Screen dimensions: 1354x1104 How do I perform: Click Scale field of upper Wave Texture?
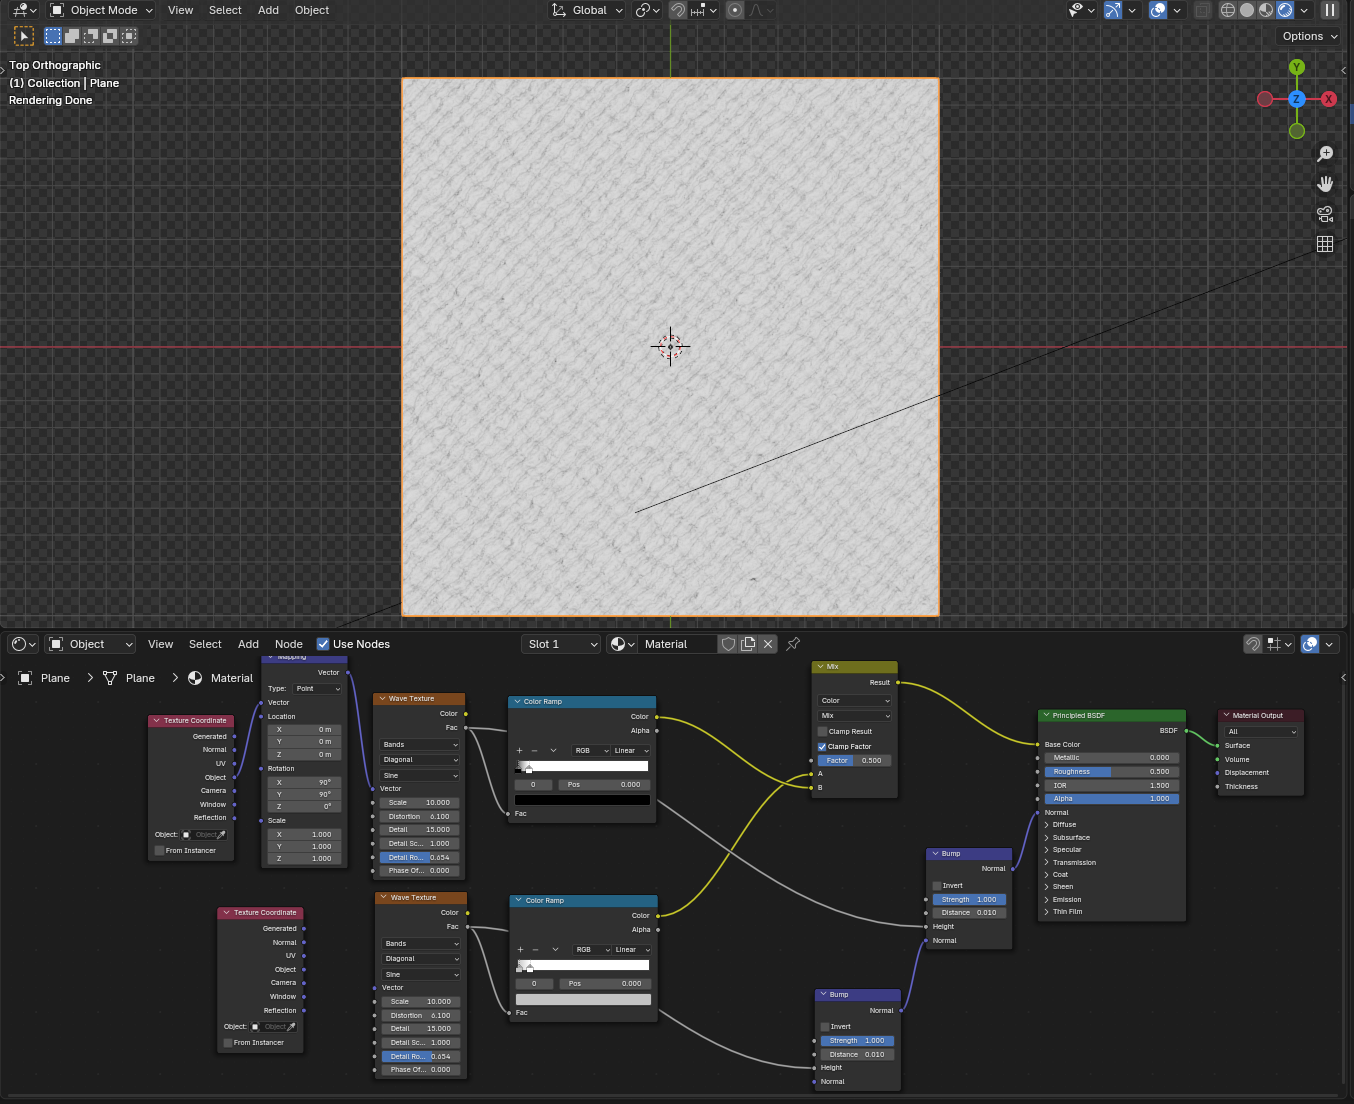point(419,802)
